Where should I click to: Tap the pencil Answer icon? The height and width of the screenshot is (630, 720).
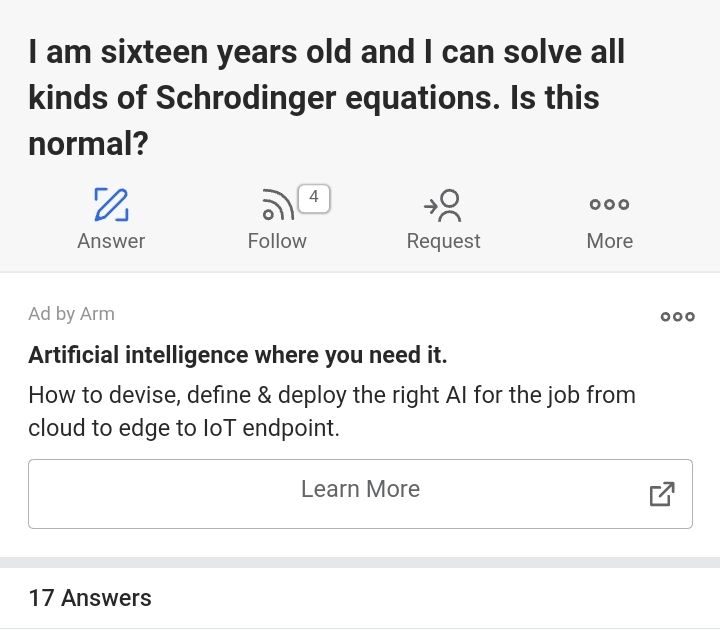point(111,204)
